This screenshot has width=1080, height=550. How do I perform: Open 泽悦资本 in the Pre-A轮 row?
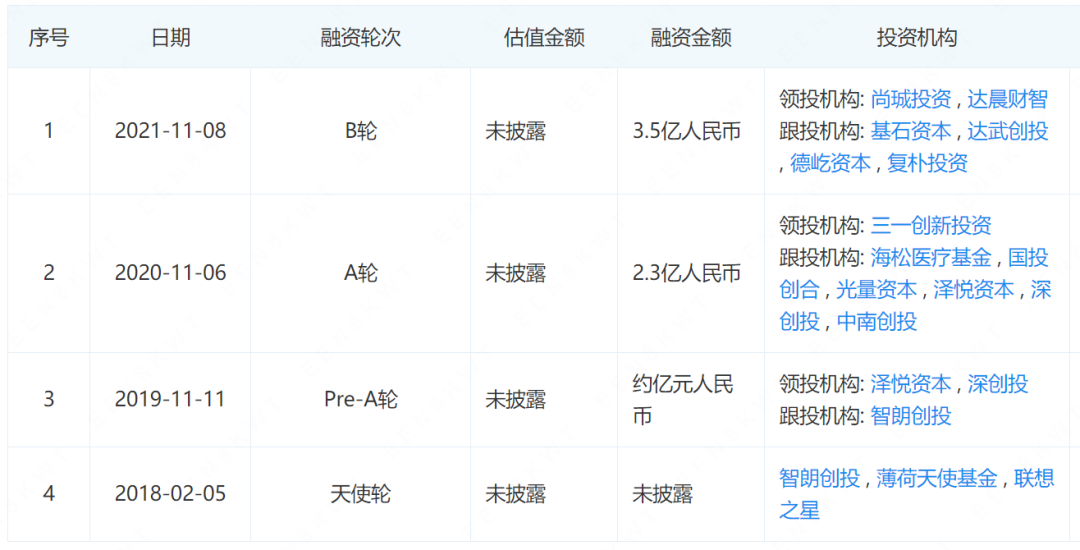point(911,384)
